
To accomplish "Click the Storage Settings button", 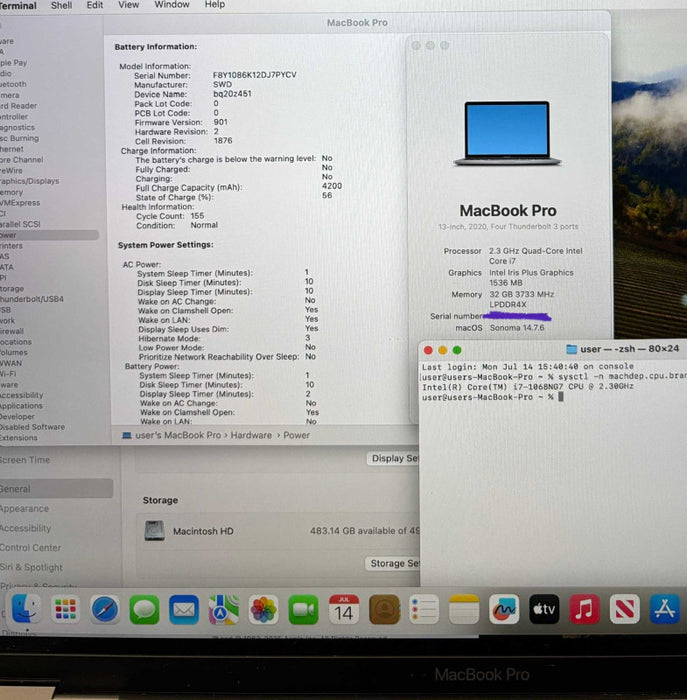I will click(393, 563).
